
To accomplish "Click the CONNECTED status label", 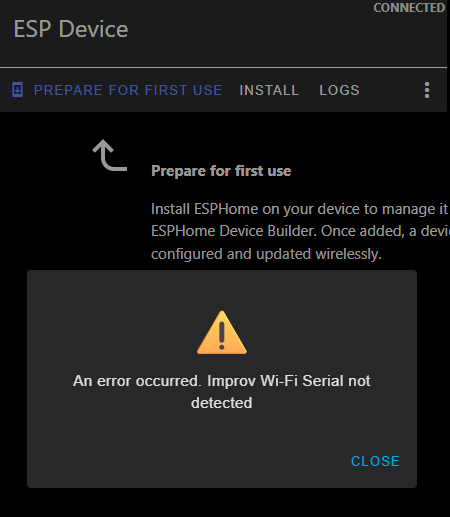I will (409, 8).
